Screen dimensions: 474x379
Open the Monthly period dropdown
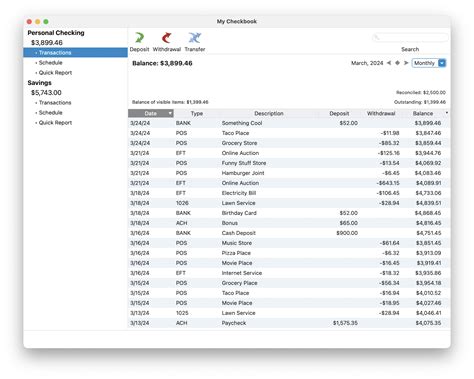pyautogui.click(x=429, y=63)
